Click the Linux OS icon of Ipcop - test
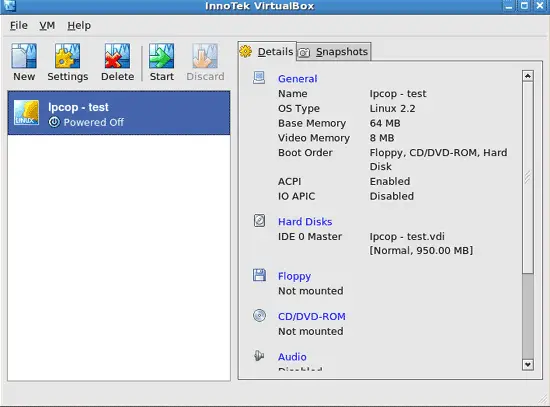This screenshot has height=407, width=550. pyautogui.click(x=27, y=113)
